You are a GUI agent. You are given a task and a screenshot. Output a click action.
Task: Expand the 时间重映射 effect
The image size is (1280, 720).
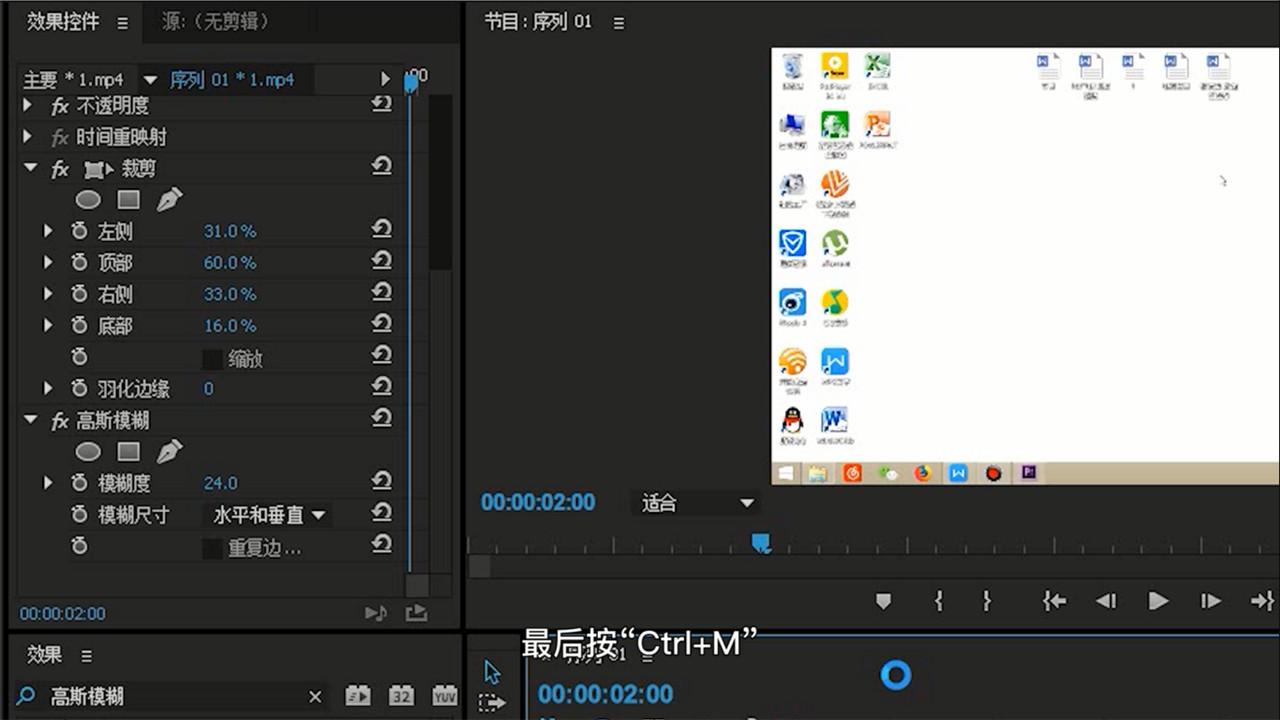[x=28, y=137]
